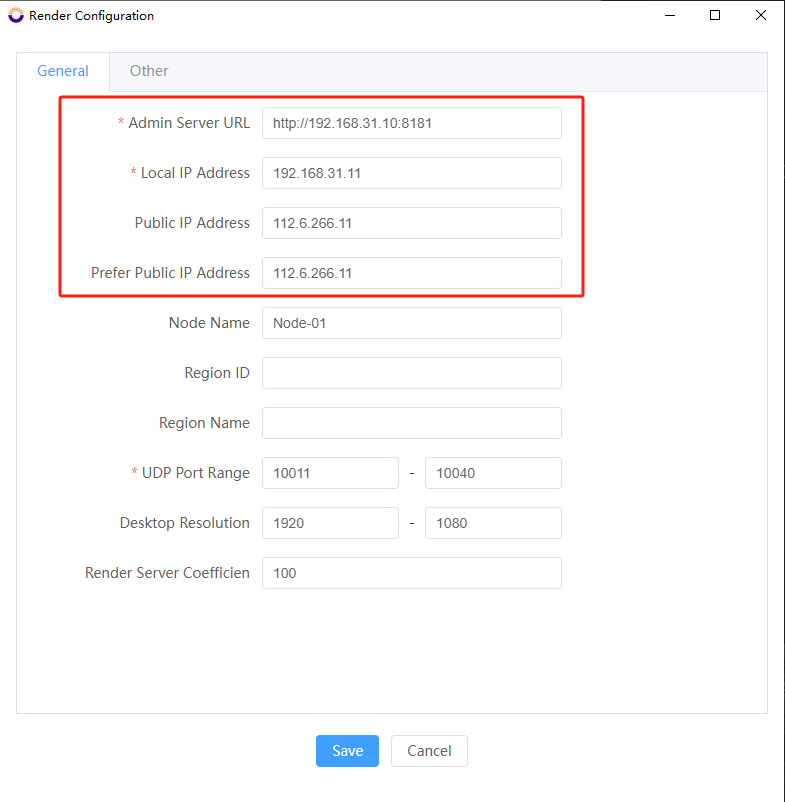Click the Save button
785x802 pixels.
coord(347,751)
